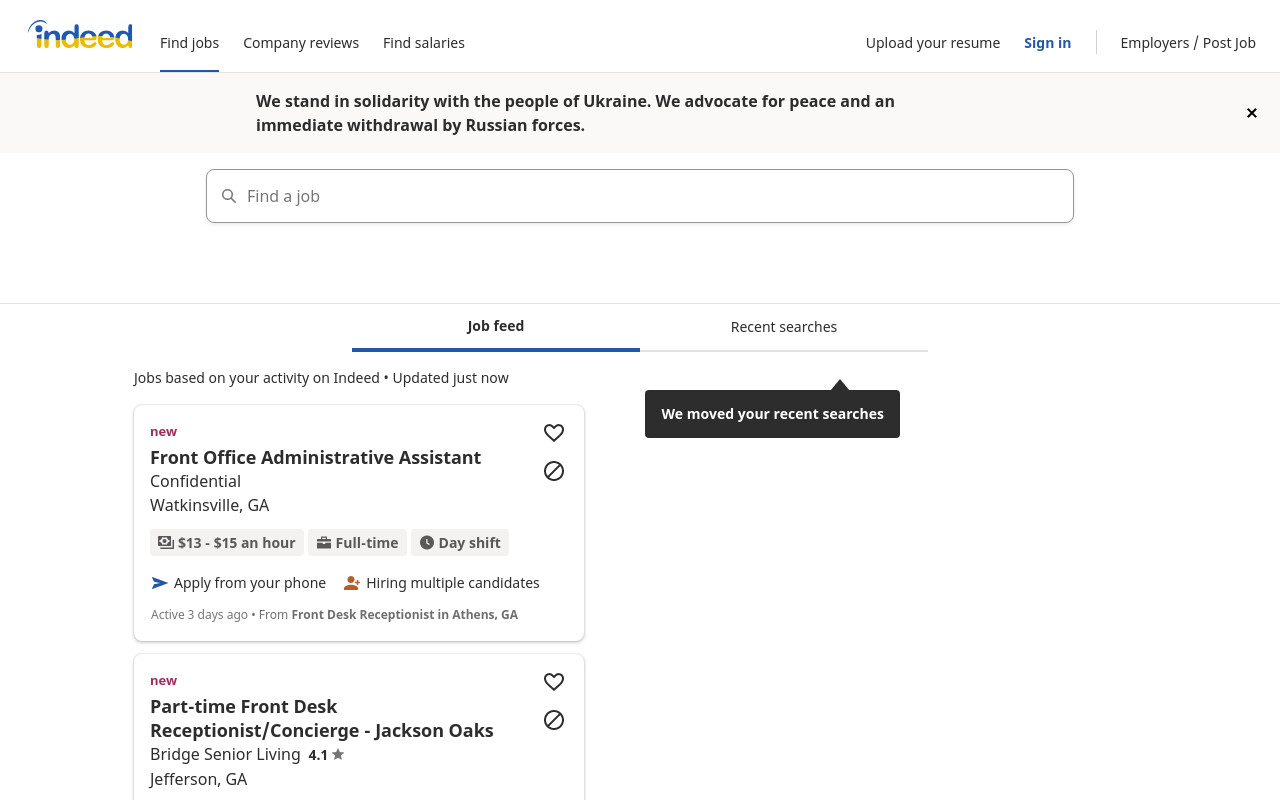Open the Find jobs tab
Image resolution: width=1280 pixels, height=800 pixels.
coord(189,43)
